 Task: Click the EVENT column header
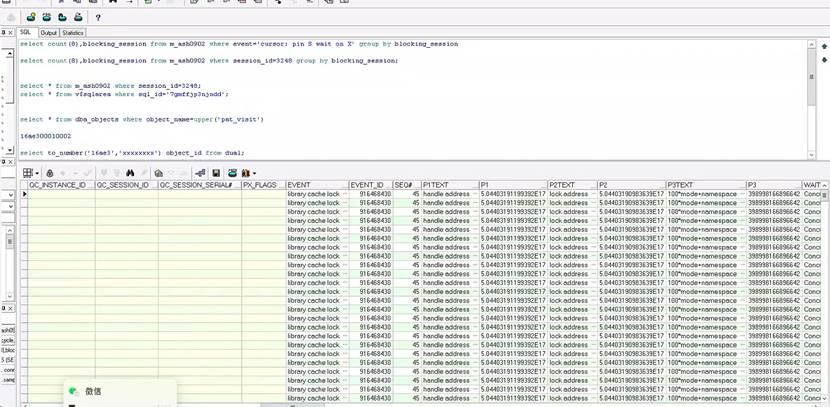(x=317, y=185)
